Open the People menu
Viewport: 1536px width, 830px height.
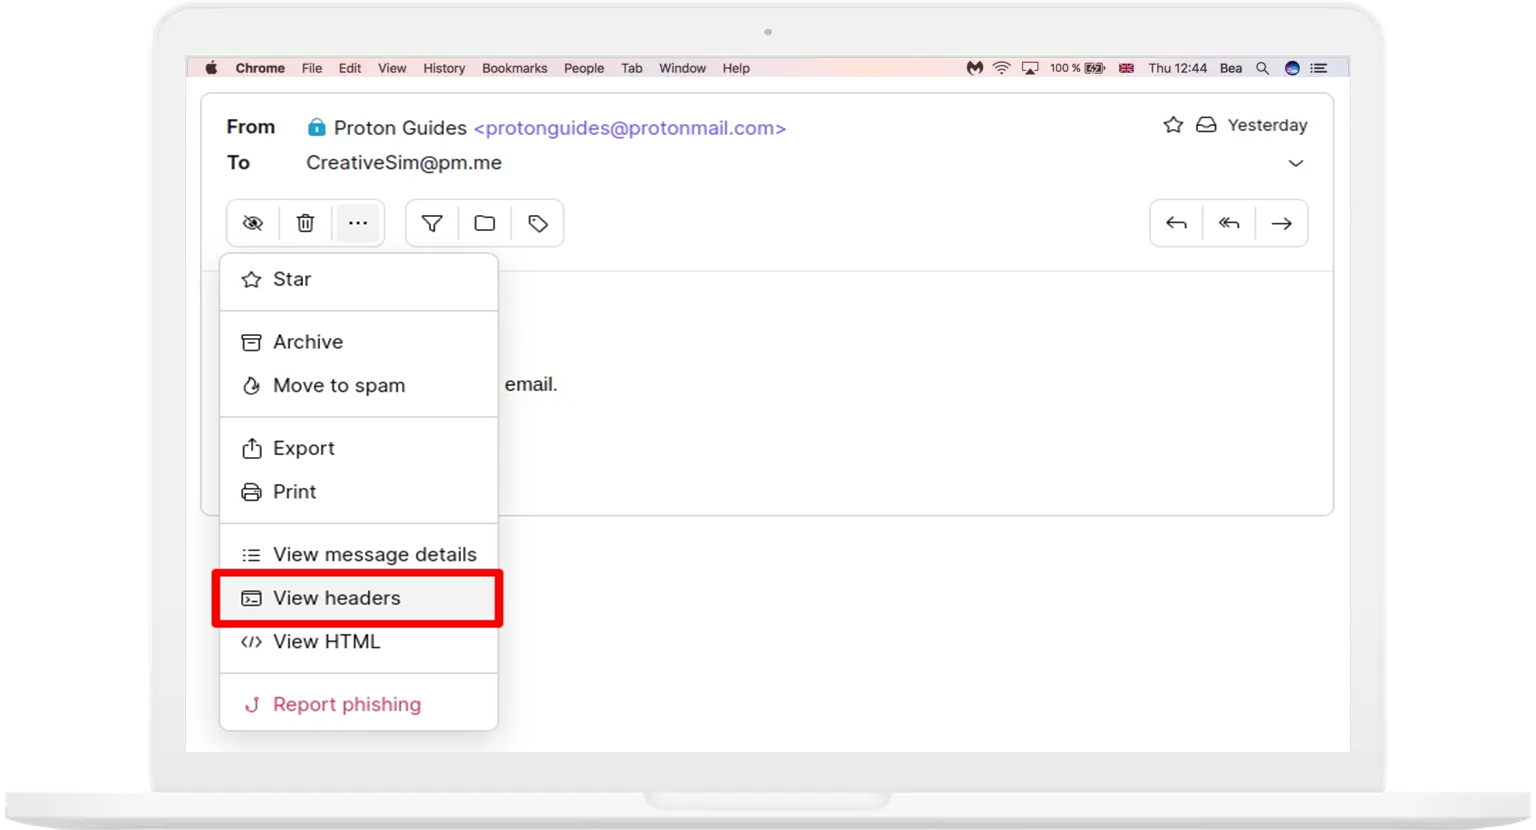[x=584, y=68]
